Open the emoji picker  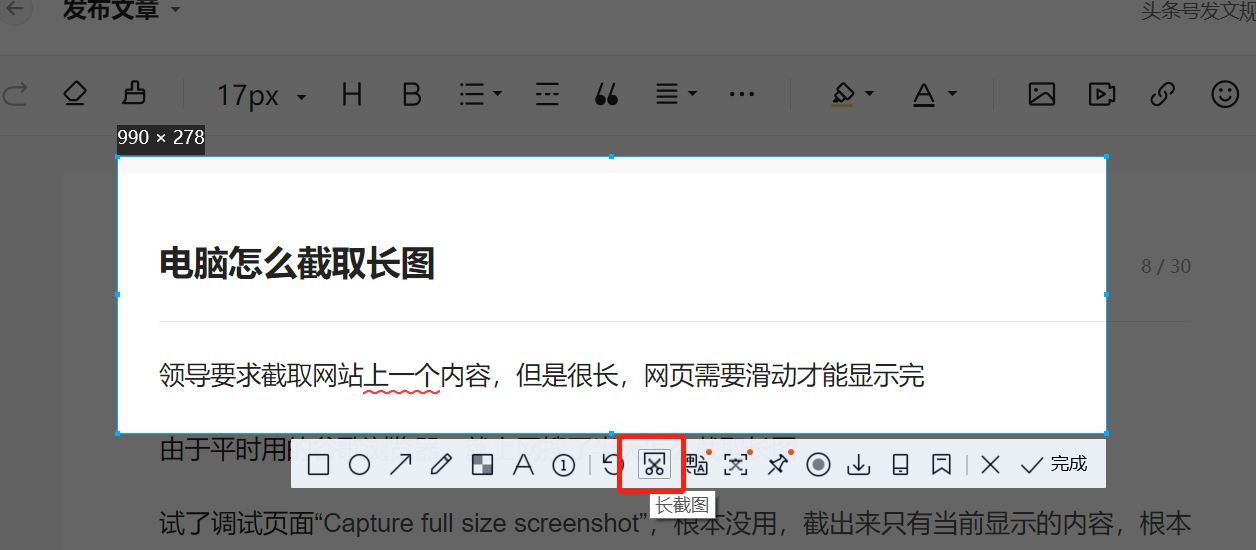pos(1224,94)
